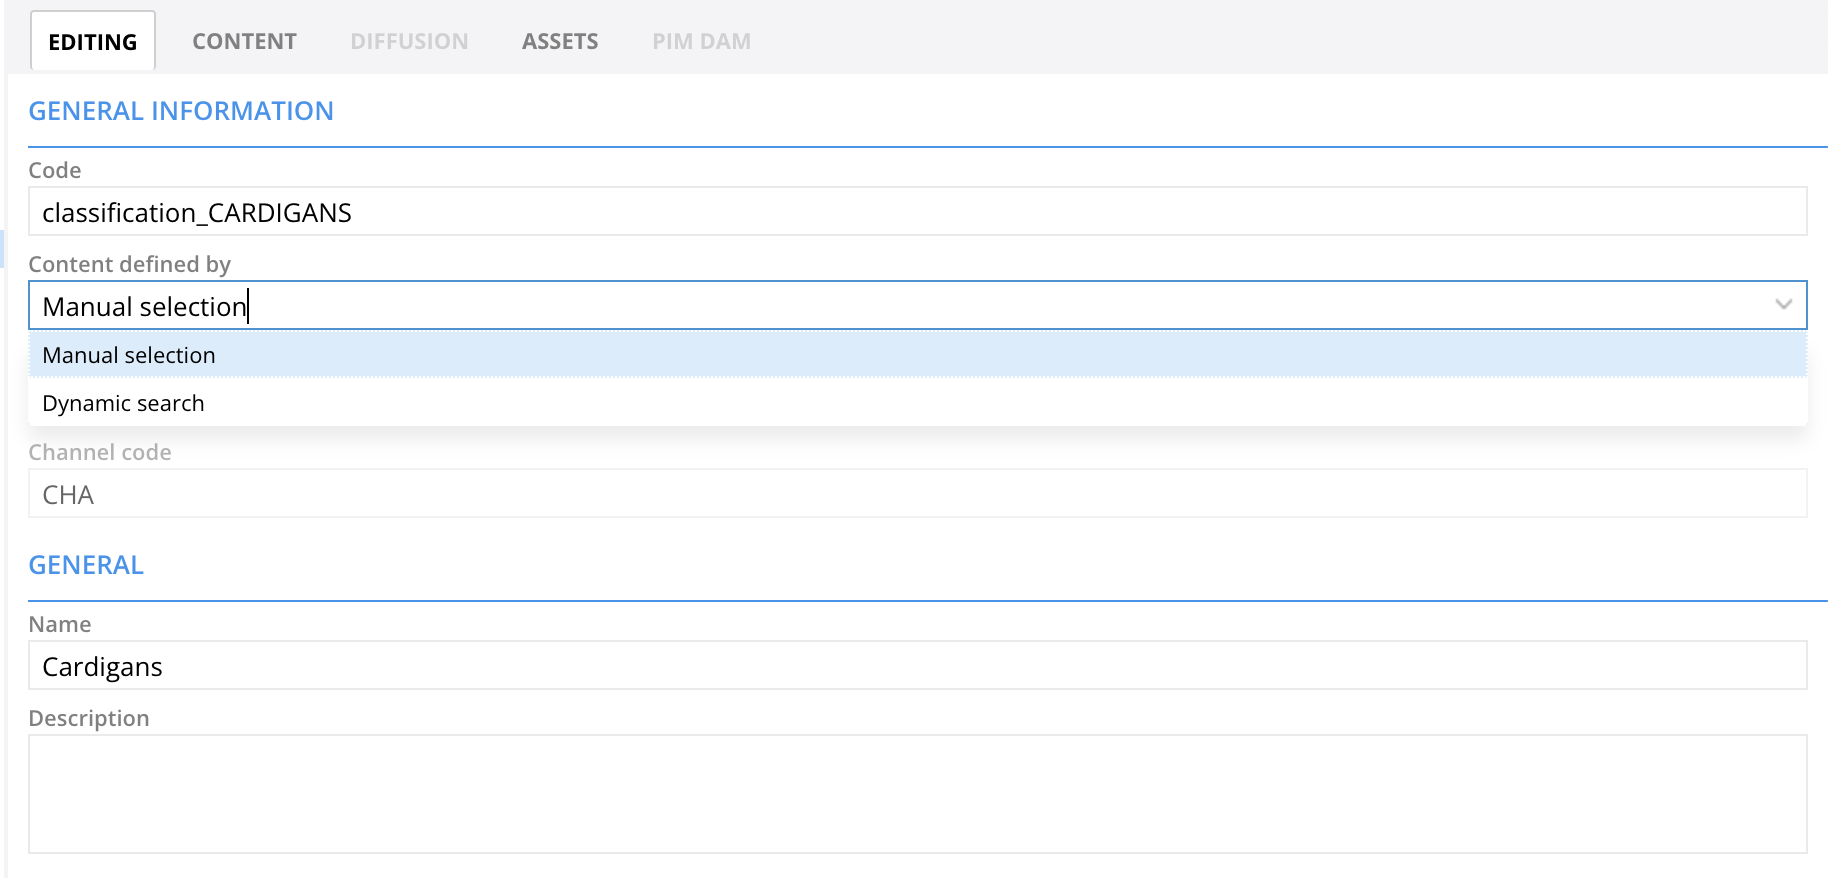
Task: Click the Name field label
Action: pyautogui.click(x=60, y=624)
